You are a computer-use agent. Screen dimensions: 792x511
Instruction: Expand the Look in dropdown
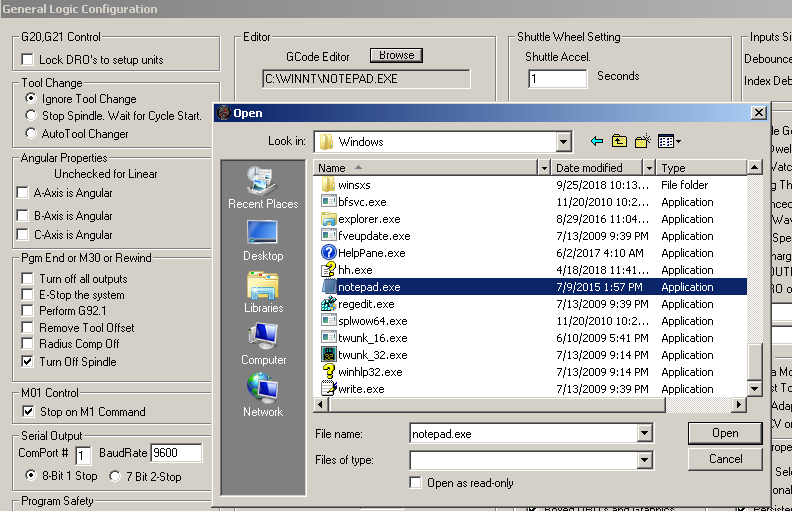tap(564, 142)
